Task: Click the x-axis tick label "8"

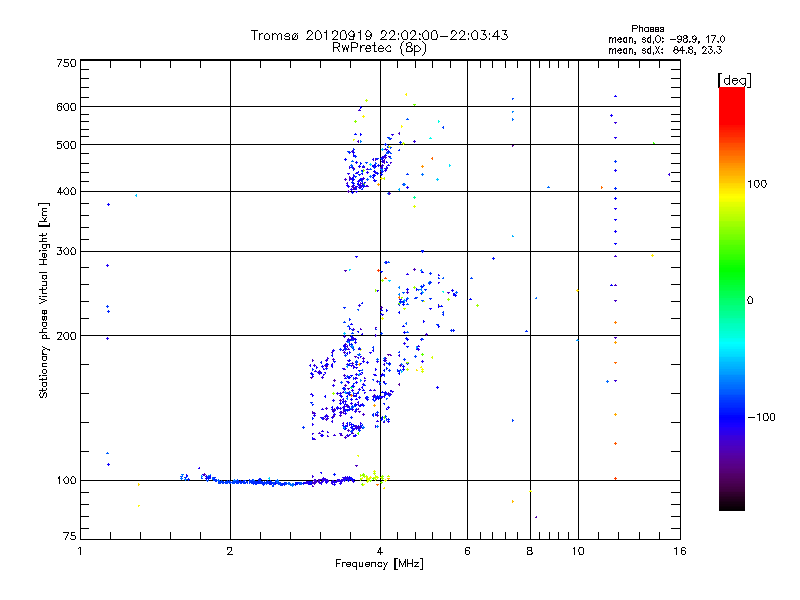Action: (530, 551)
